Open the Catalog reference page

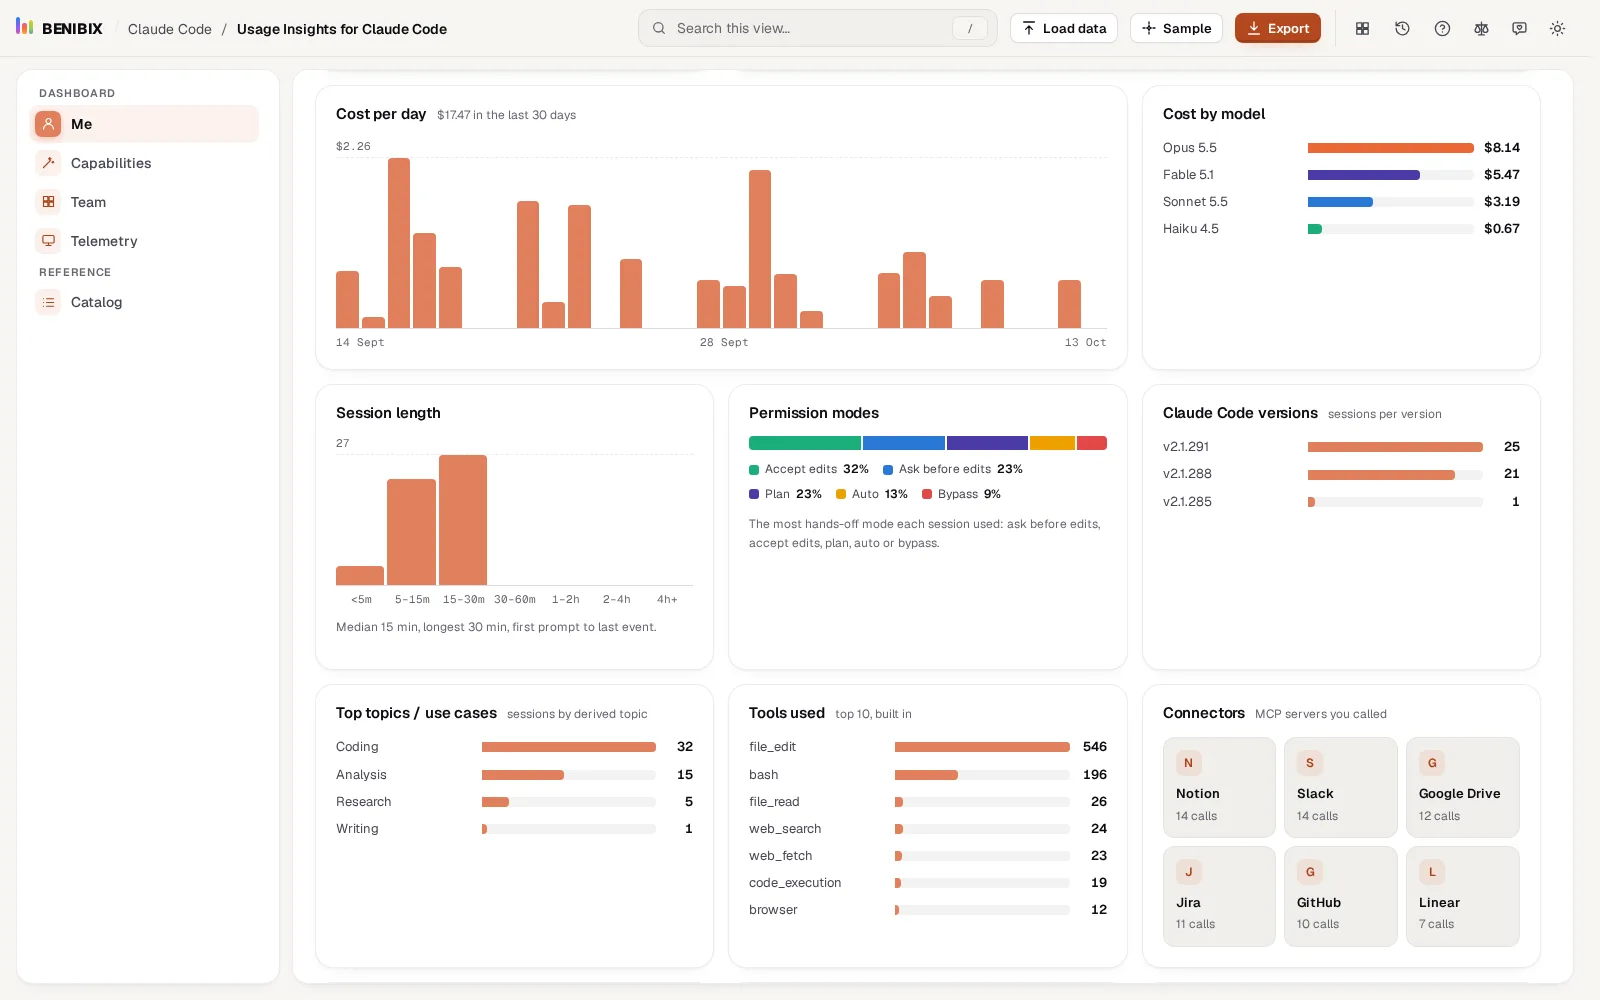click(x=144, y=302)
